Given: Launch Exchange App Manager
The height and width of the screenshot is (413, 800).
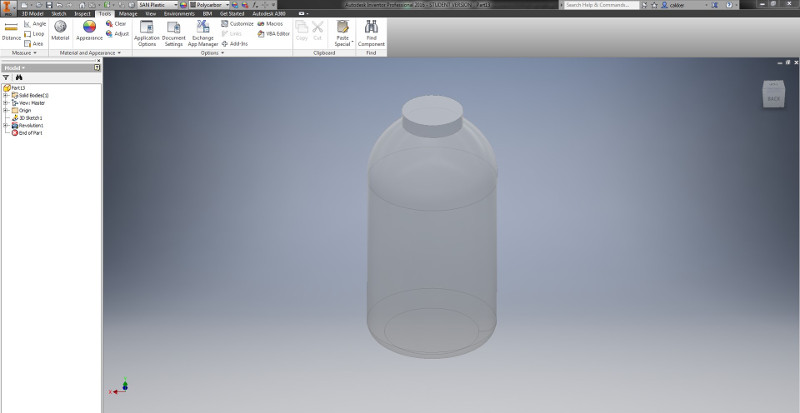Looking at the screenshot, I should [x=203, y=34].
